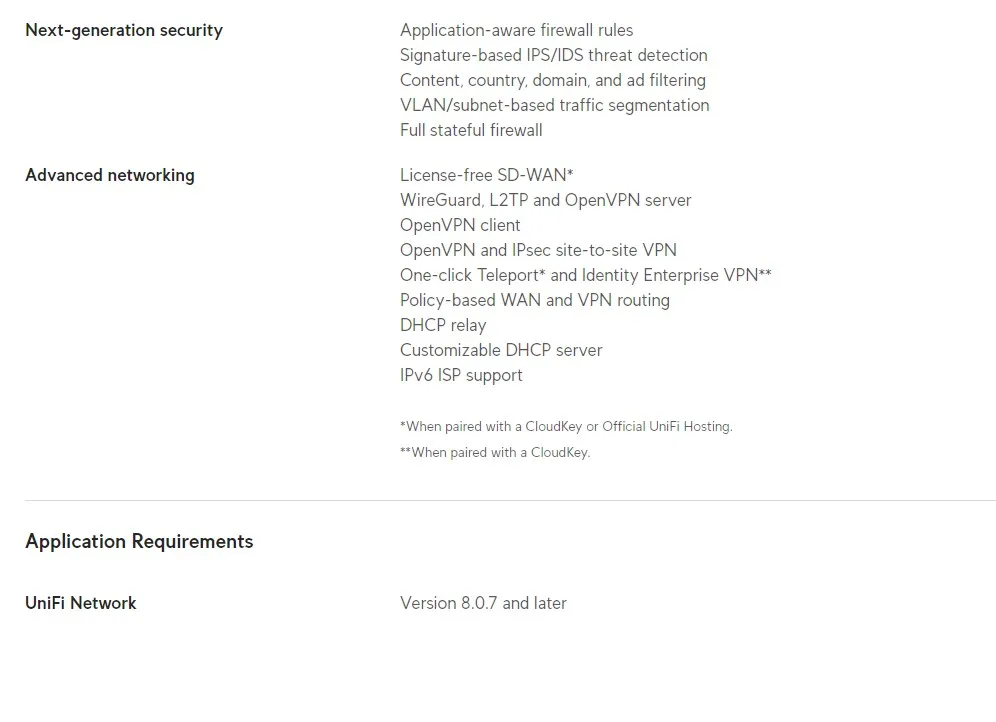This screenshot has height=722, width=996.
Task: Click "VLAN/subnet-based traffic segmentation" text
Action: [x=554, y=105]
